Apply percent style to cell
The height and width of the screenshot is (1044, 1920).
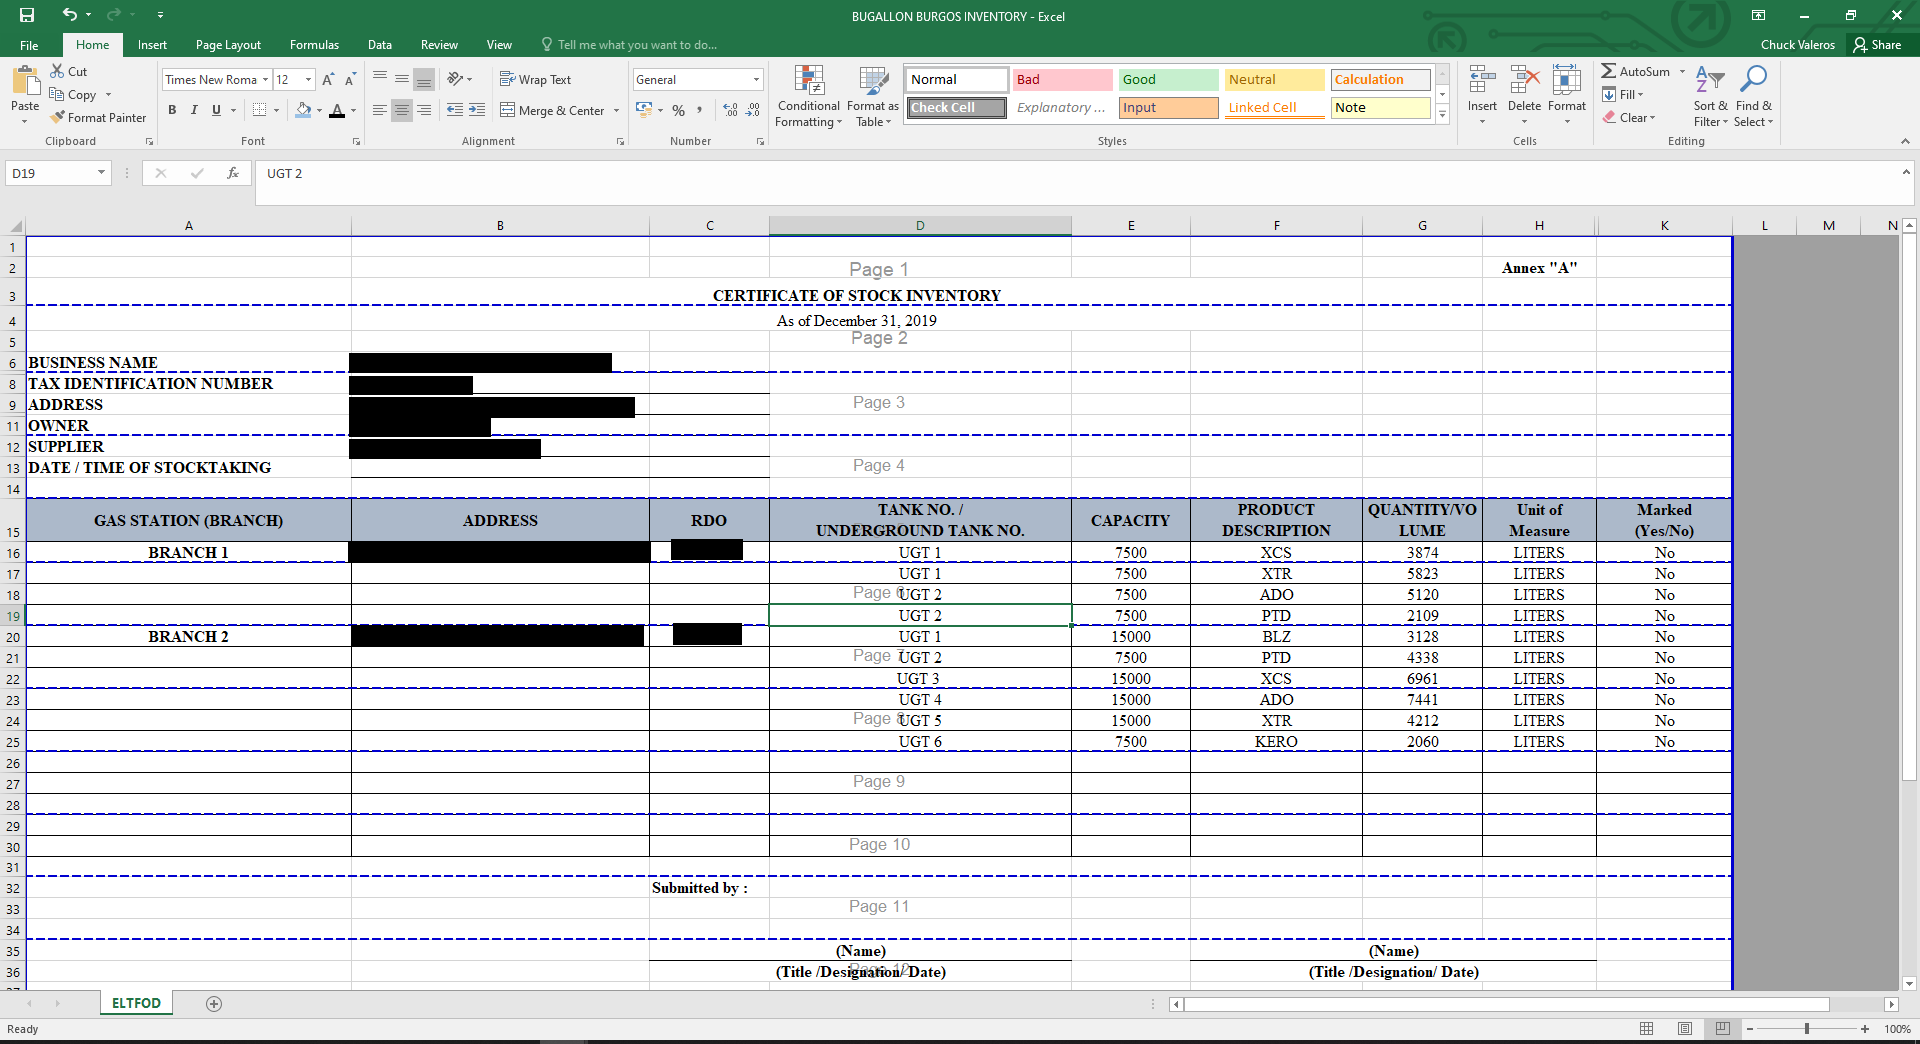pyautogui.click(x=679, y=110)
